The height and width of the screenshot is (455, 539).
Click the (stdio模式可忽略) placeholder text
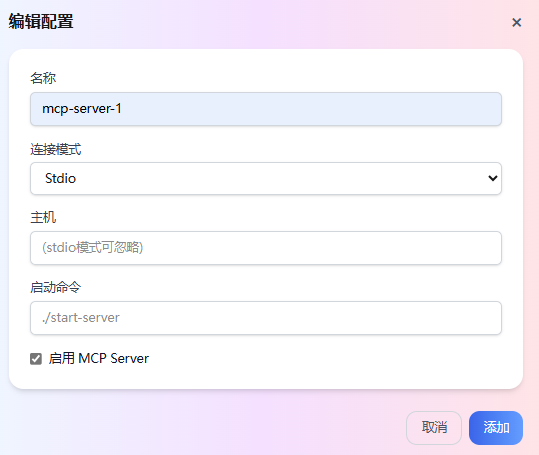[92, 247]
